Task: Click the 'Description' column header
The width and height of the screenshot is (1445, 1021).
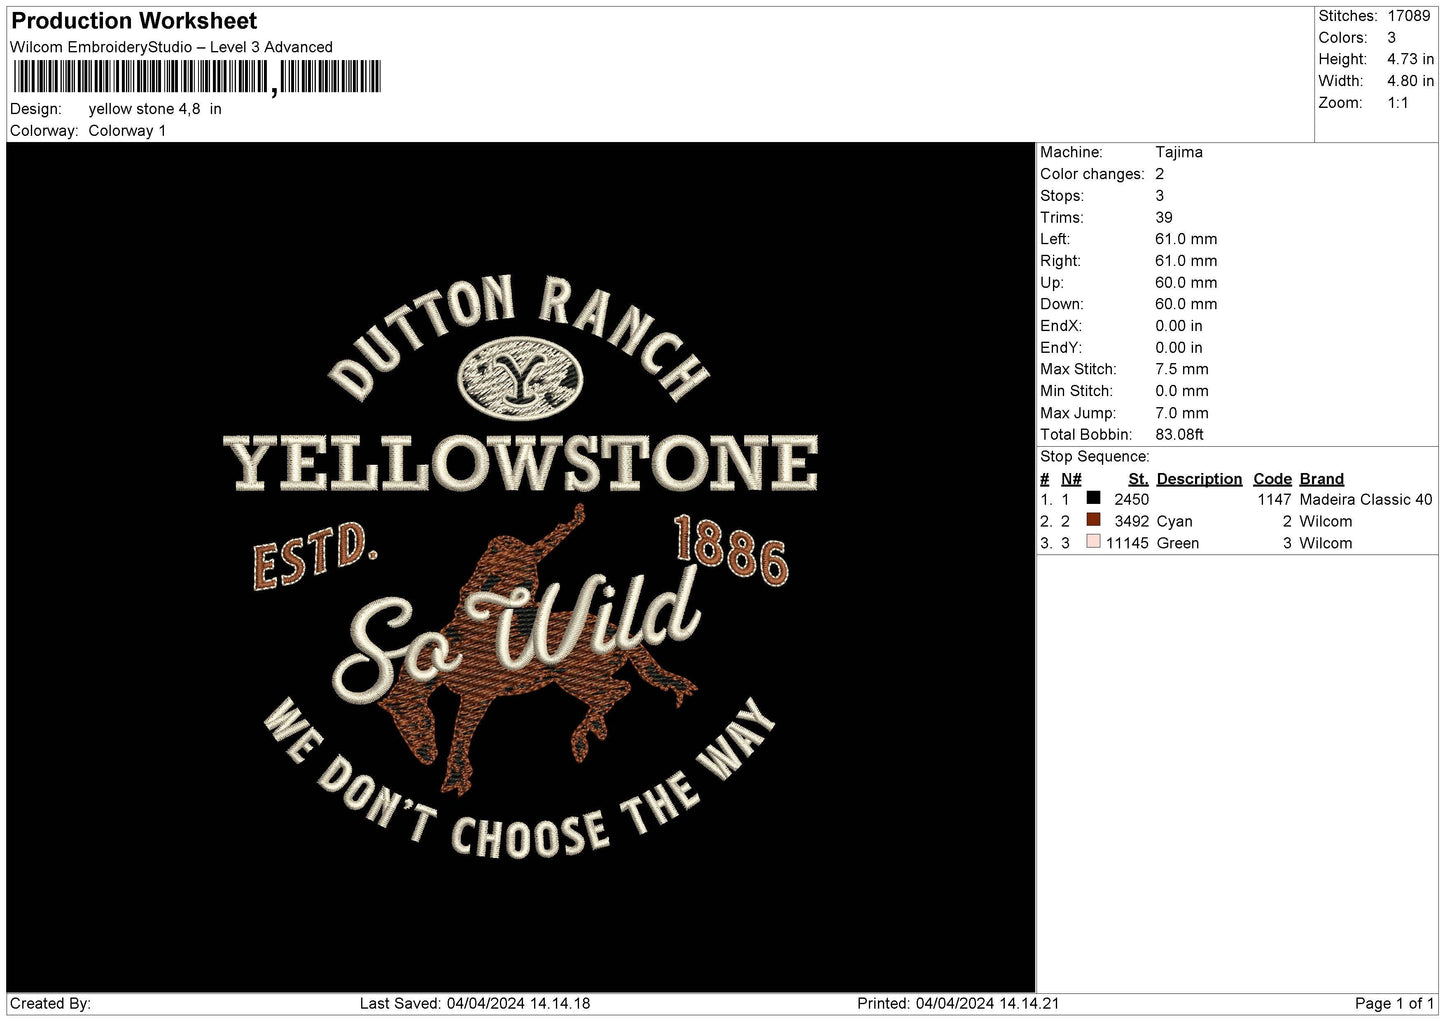Action: 1199,479
